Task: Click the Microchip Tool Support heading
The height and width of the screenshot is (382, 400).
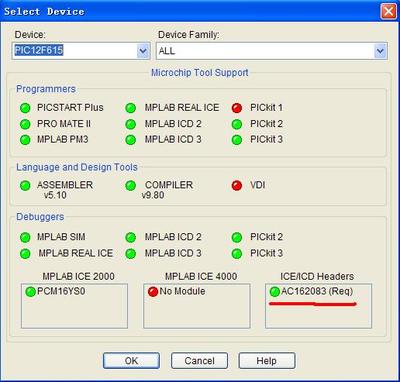Action: point(200,73)
